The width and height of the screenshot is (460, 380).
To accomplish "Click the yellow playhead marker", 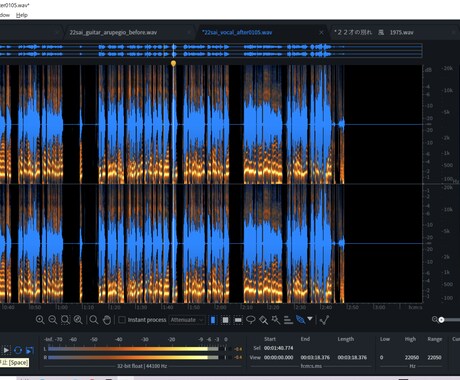I will click(x=173, y=63).
